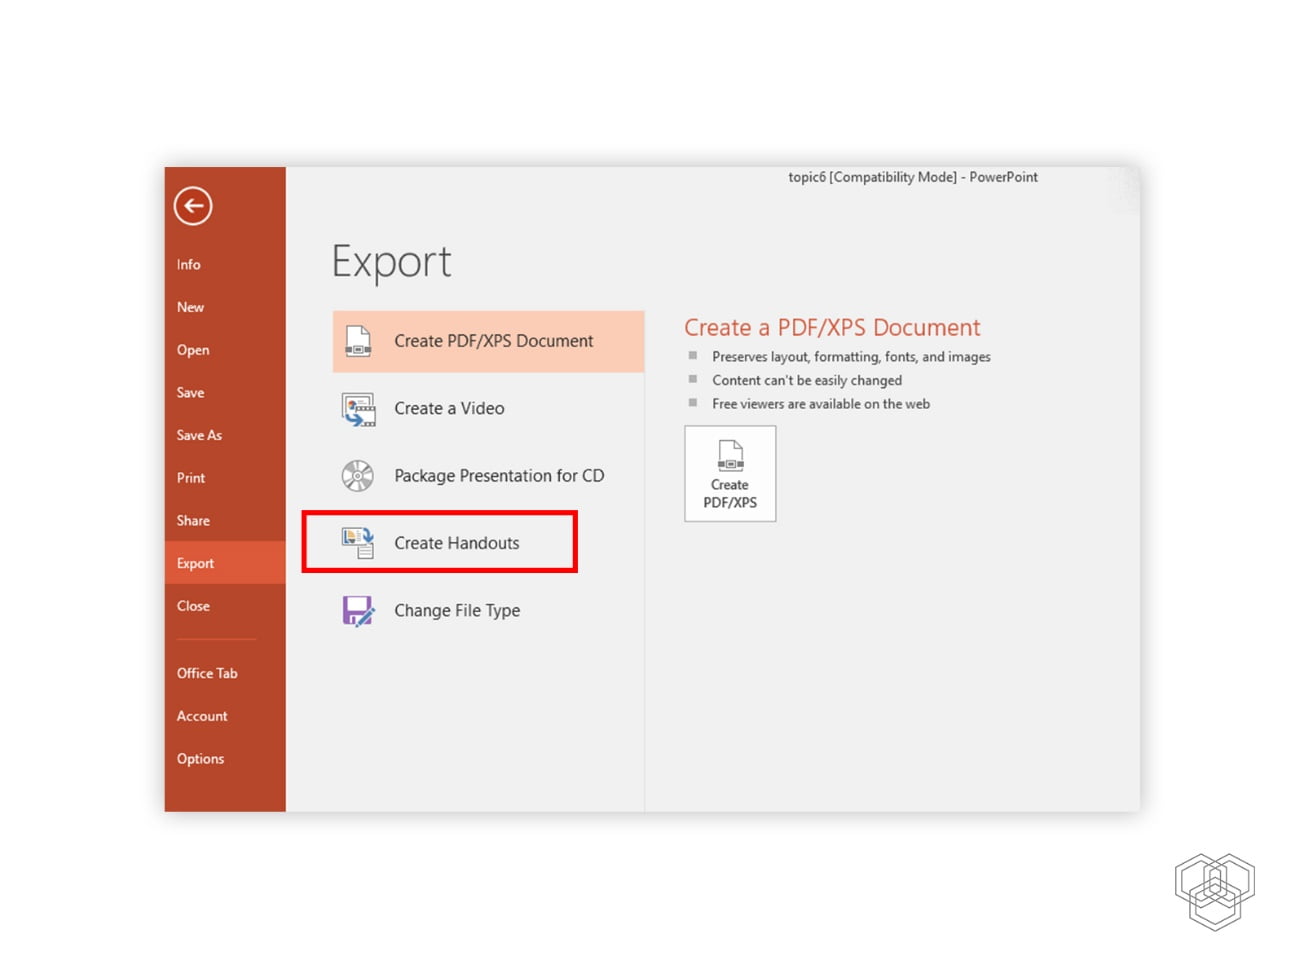Open the Share page
The height and width of the screenshot is (978, 1304).
pyautogui.click(x=193, y=521)
